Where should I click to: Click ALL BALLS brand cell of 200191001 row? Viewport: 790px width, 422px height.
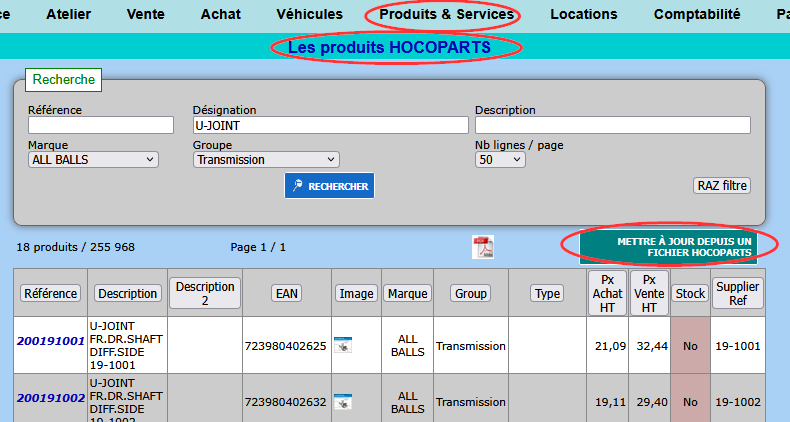[408, 345]
